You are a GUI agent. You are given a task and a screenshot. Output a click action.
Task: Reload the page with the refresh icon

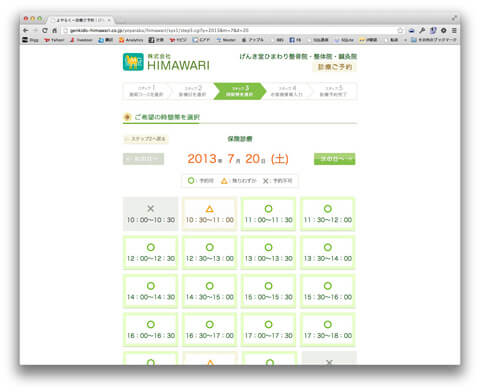point(45,30)
